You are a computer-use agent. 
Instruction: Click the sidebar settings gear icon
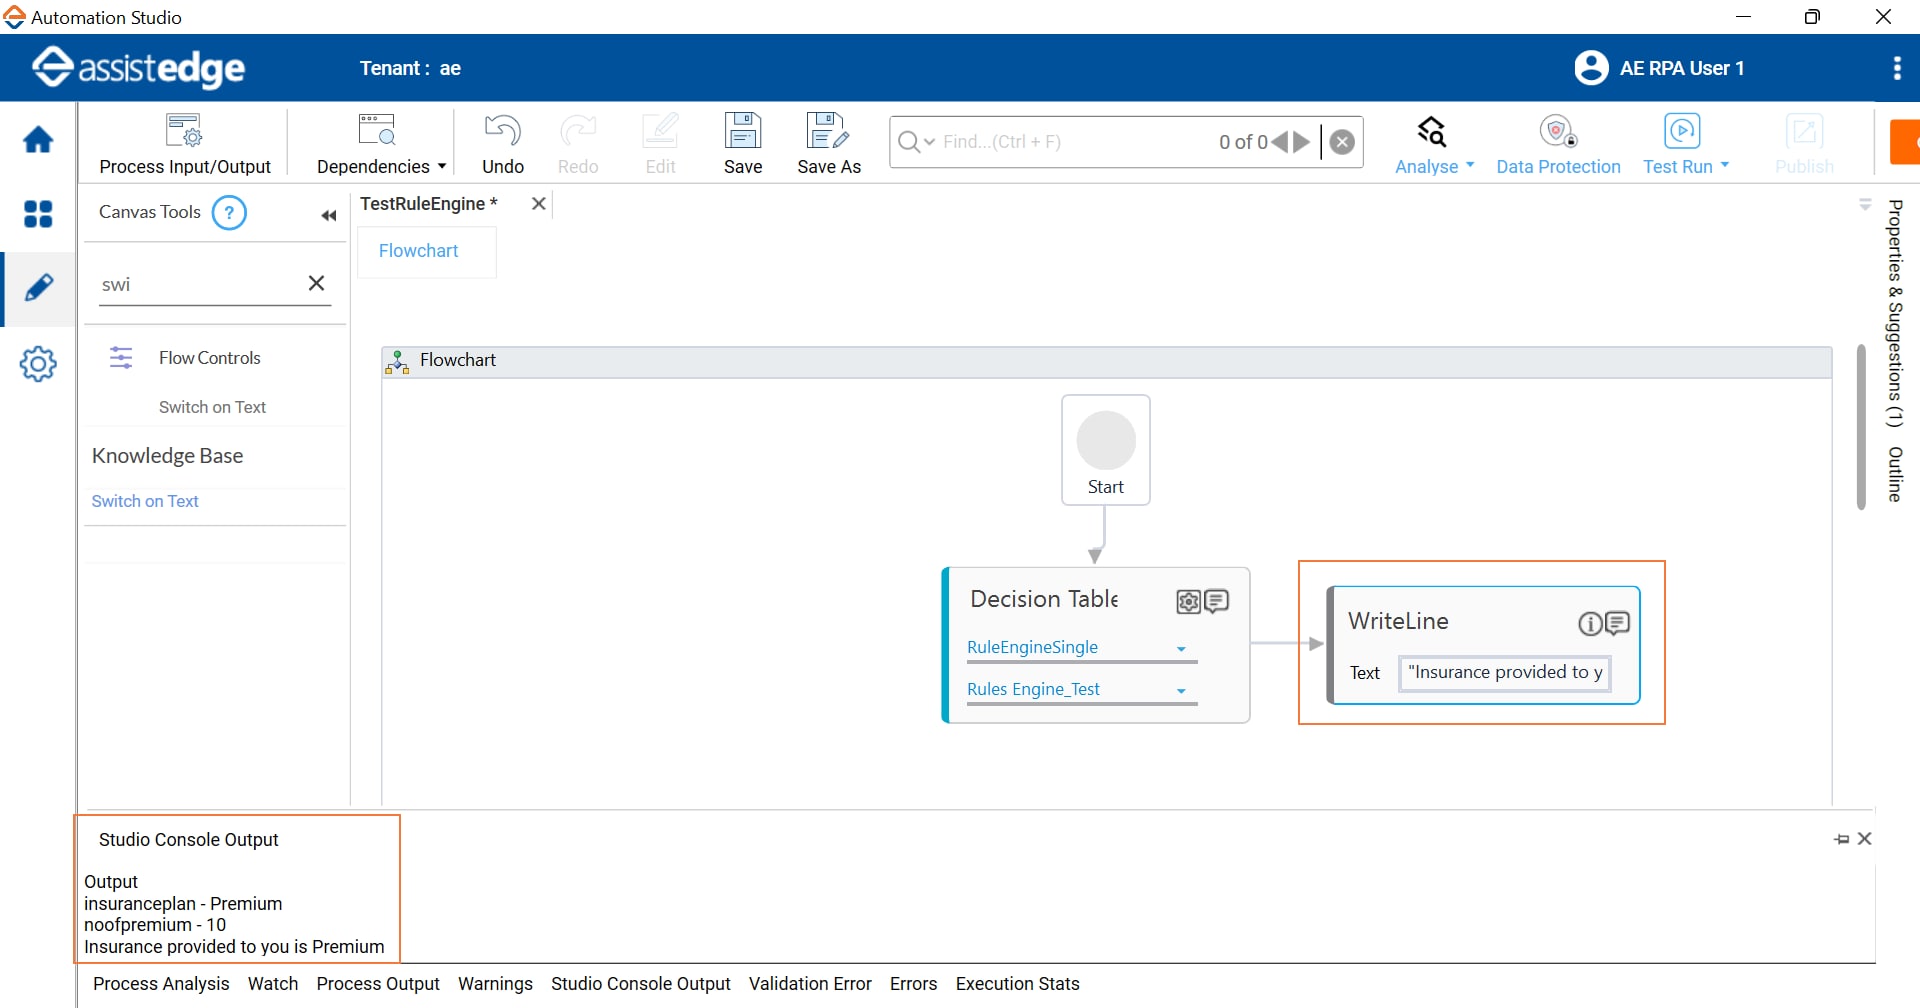click(38, 364)
